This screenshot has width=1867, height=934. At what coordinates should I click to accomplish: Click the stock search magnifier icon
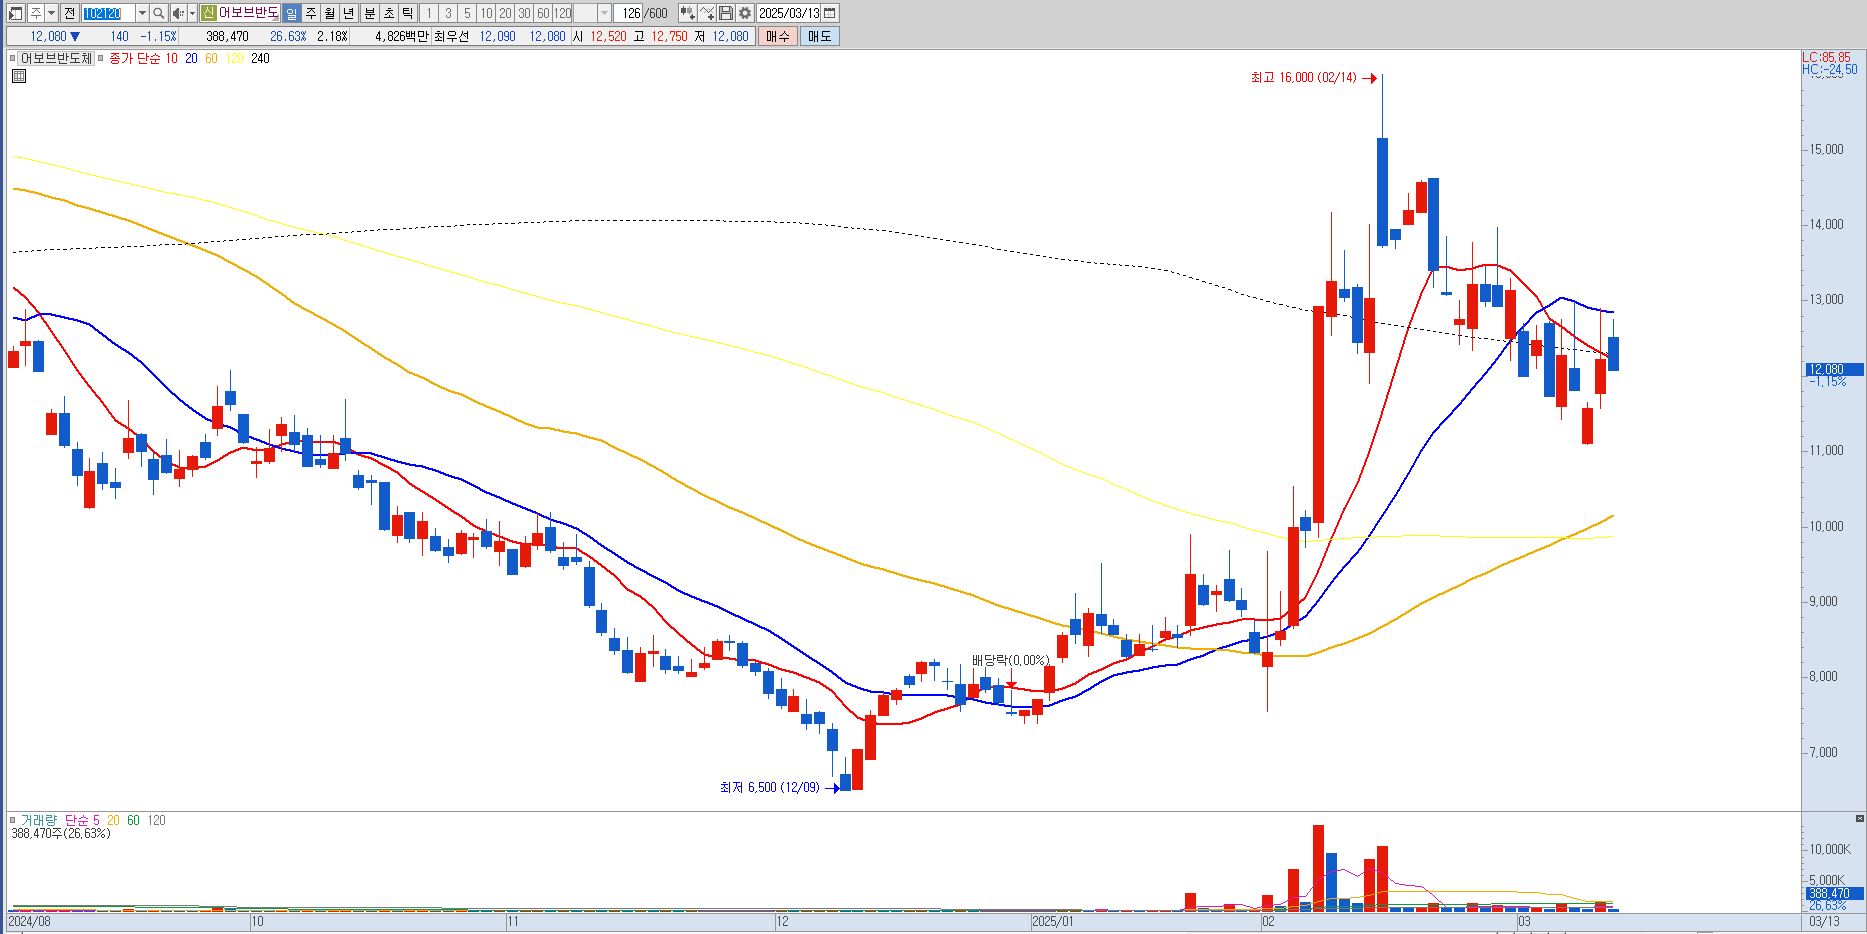coord(158,13)
